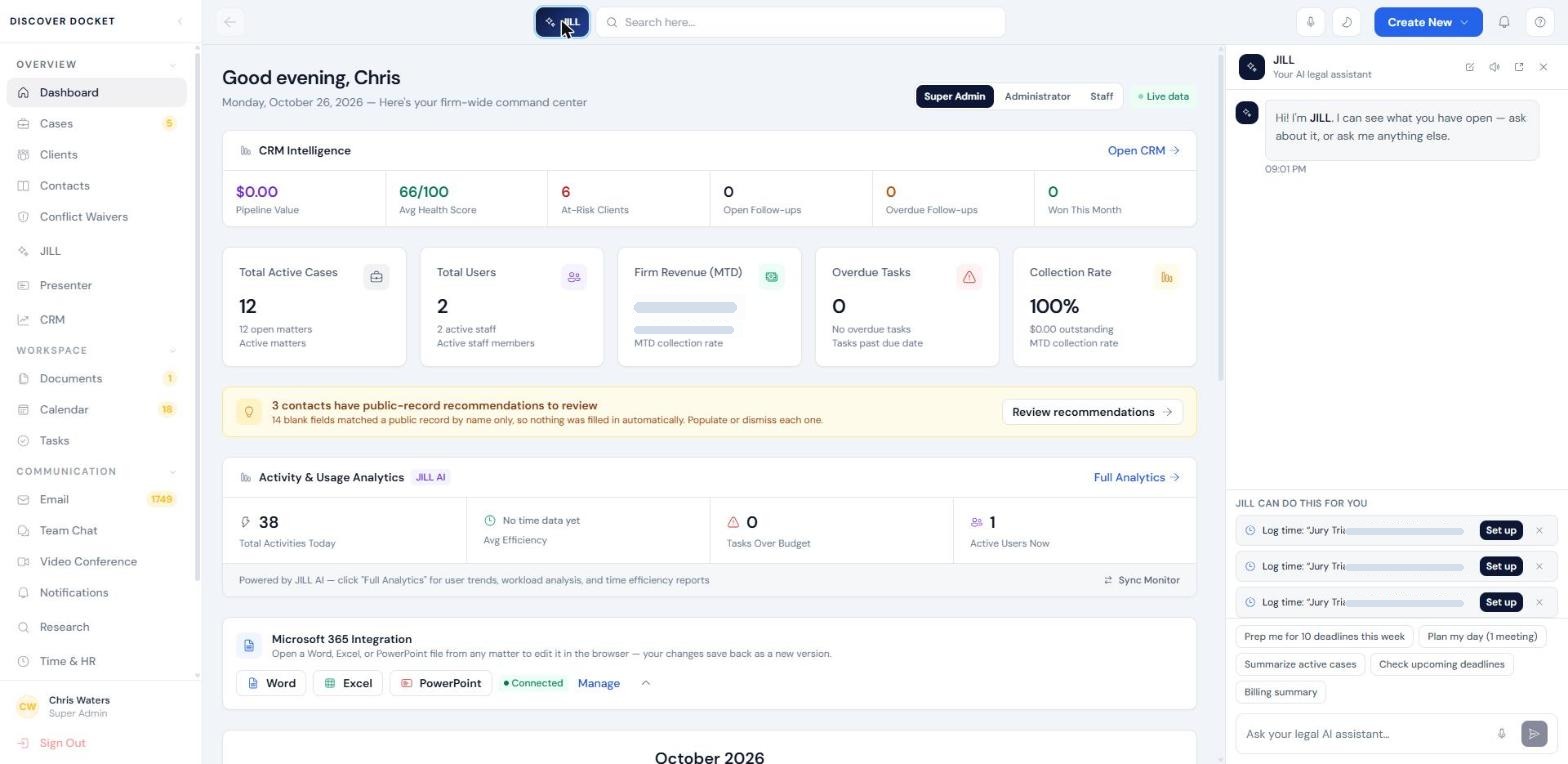
Task: Switch view to Super Admin role
Action: click(954, 97)
